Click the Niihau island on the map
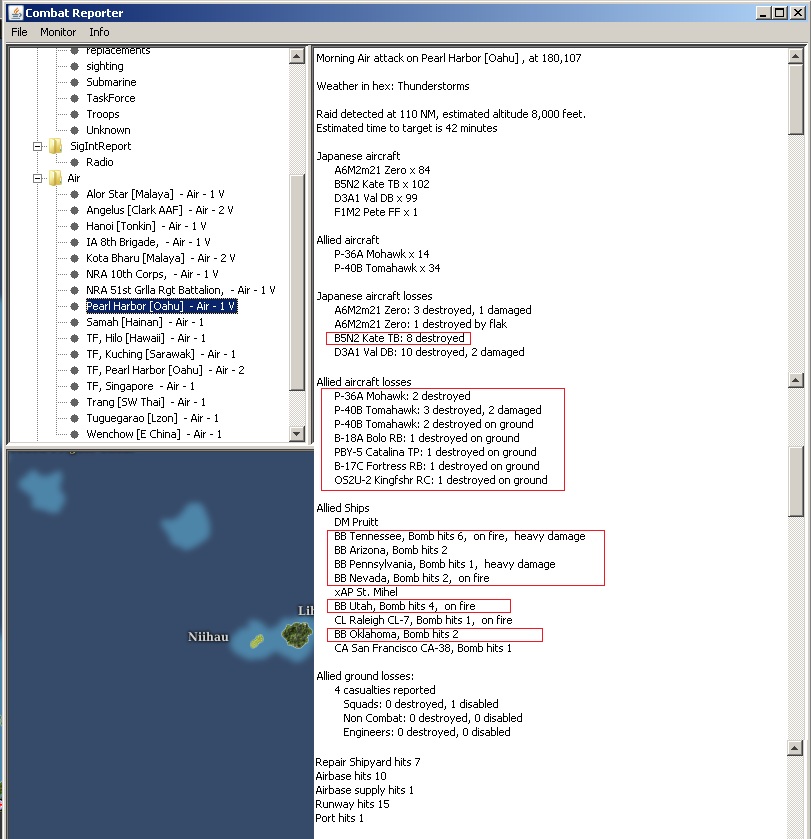Screen dimensions: 811x839 pos(257,640)
